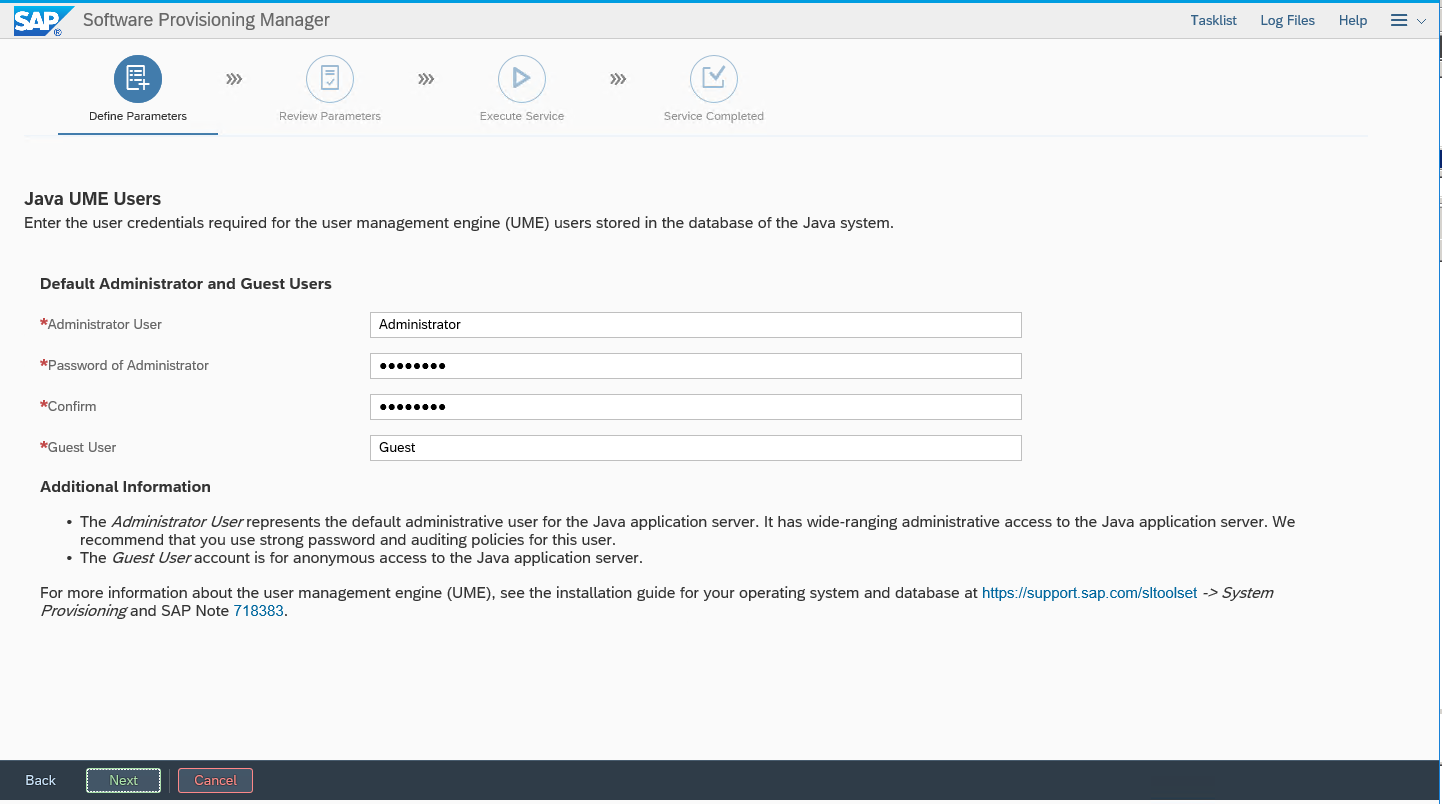Click the Cancel button

point(215,780)
